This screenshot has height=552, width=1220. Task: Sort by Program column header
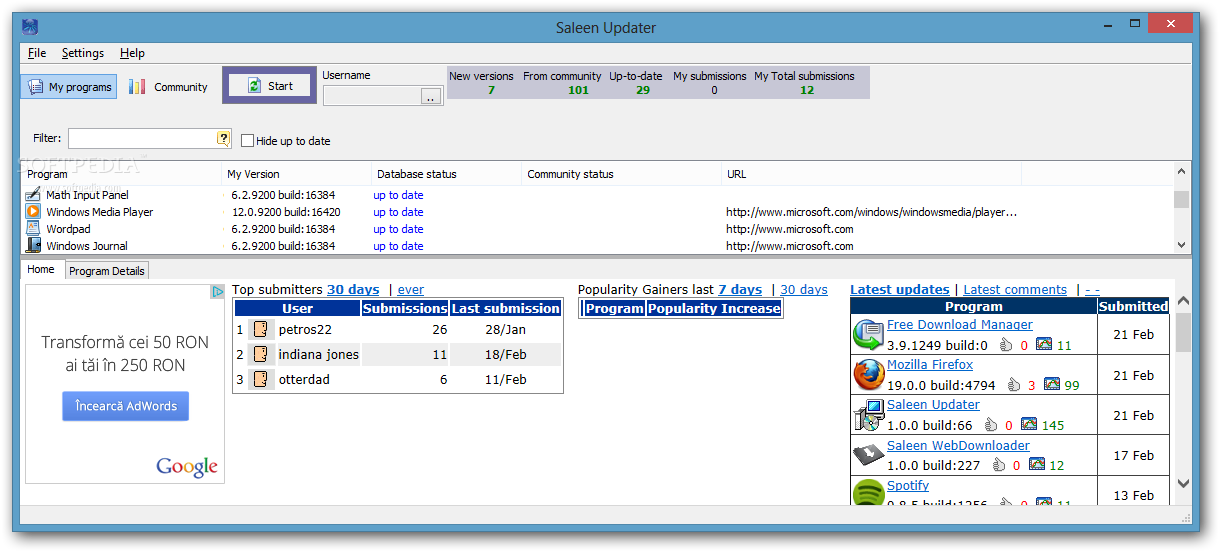[122, 174]
